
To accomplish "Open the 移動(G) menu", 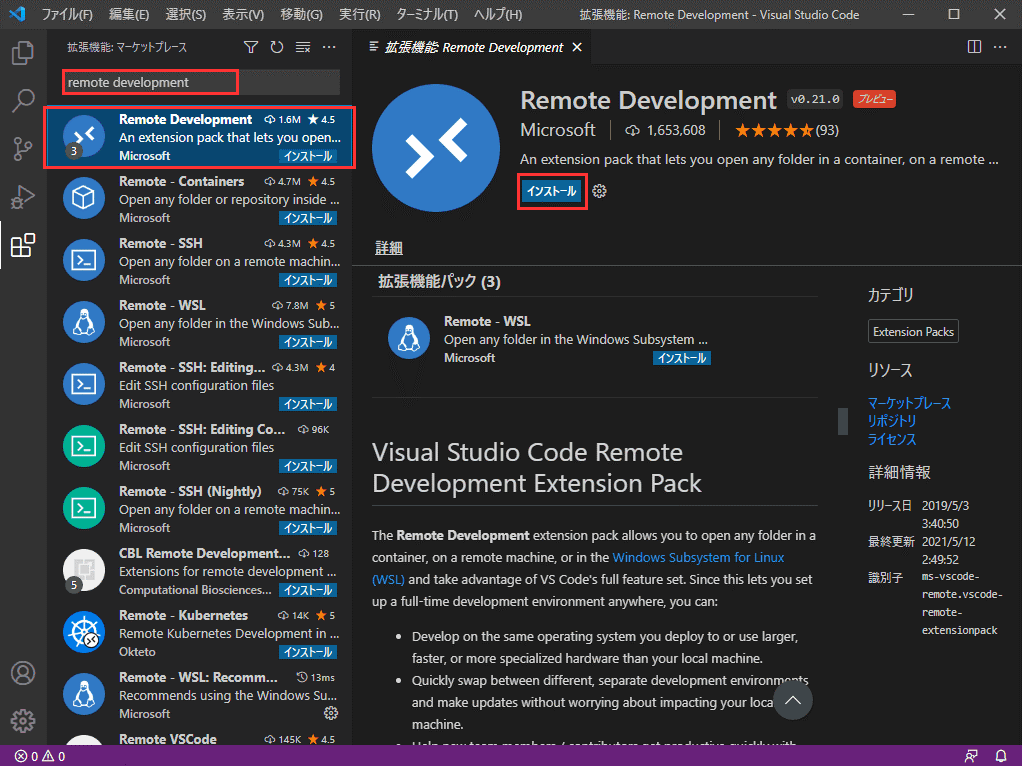I will tap(301, 14).
